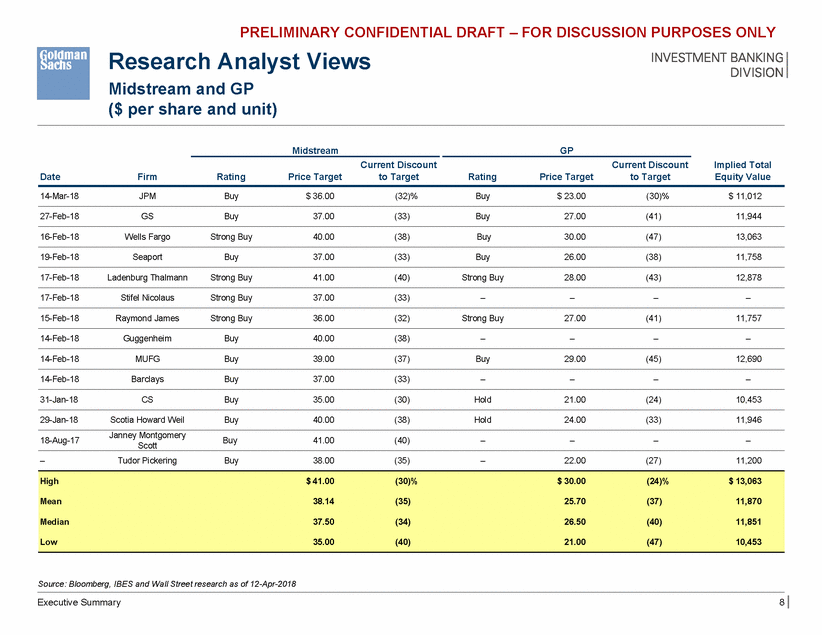Click the 'Scotia Howard Weil' firm name
822x635 pixels.
(x=147, y=420)
